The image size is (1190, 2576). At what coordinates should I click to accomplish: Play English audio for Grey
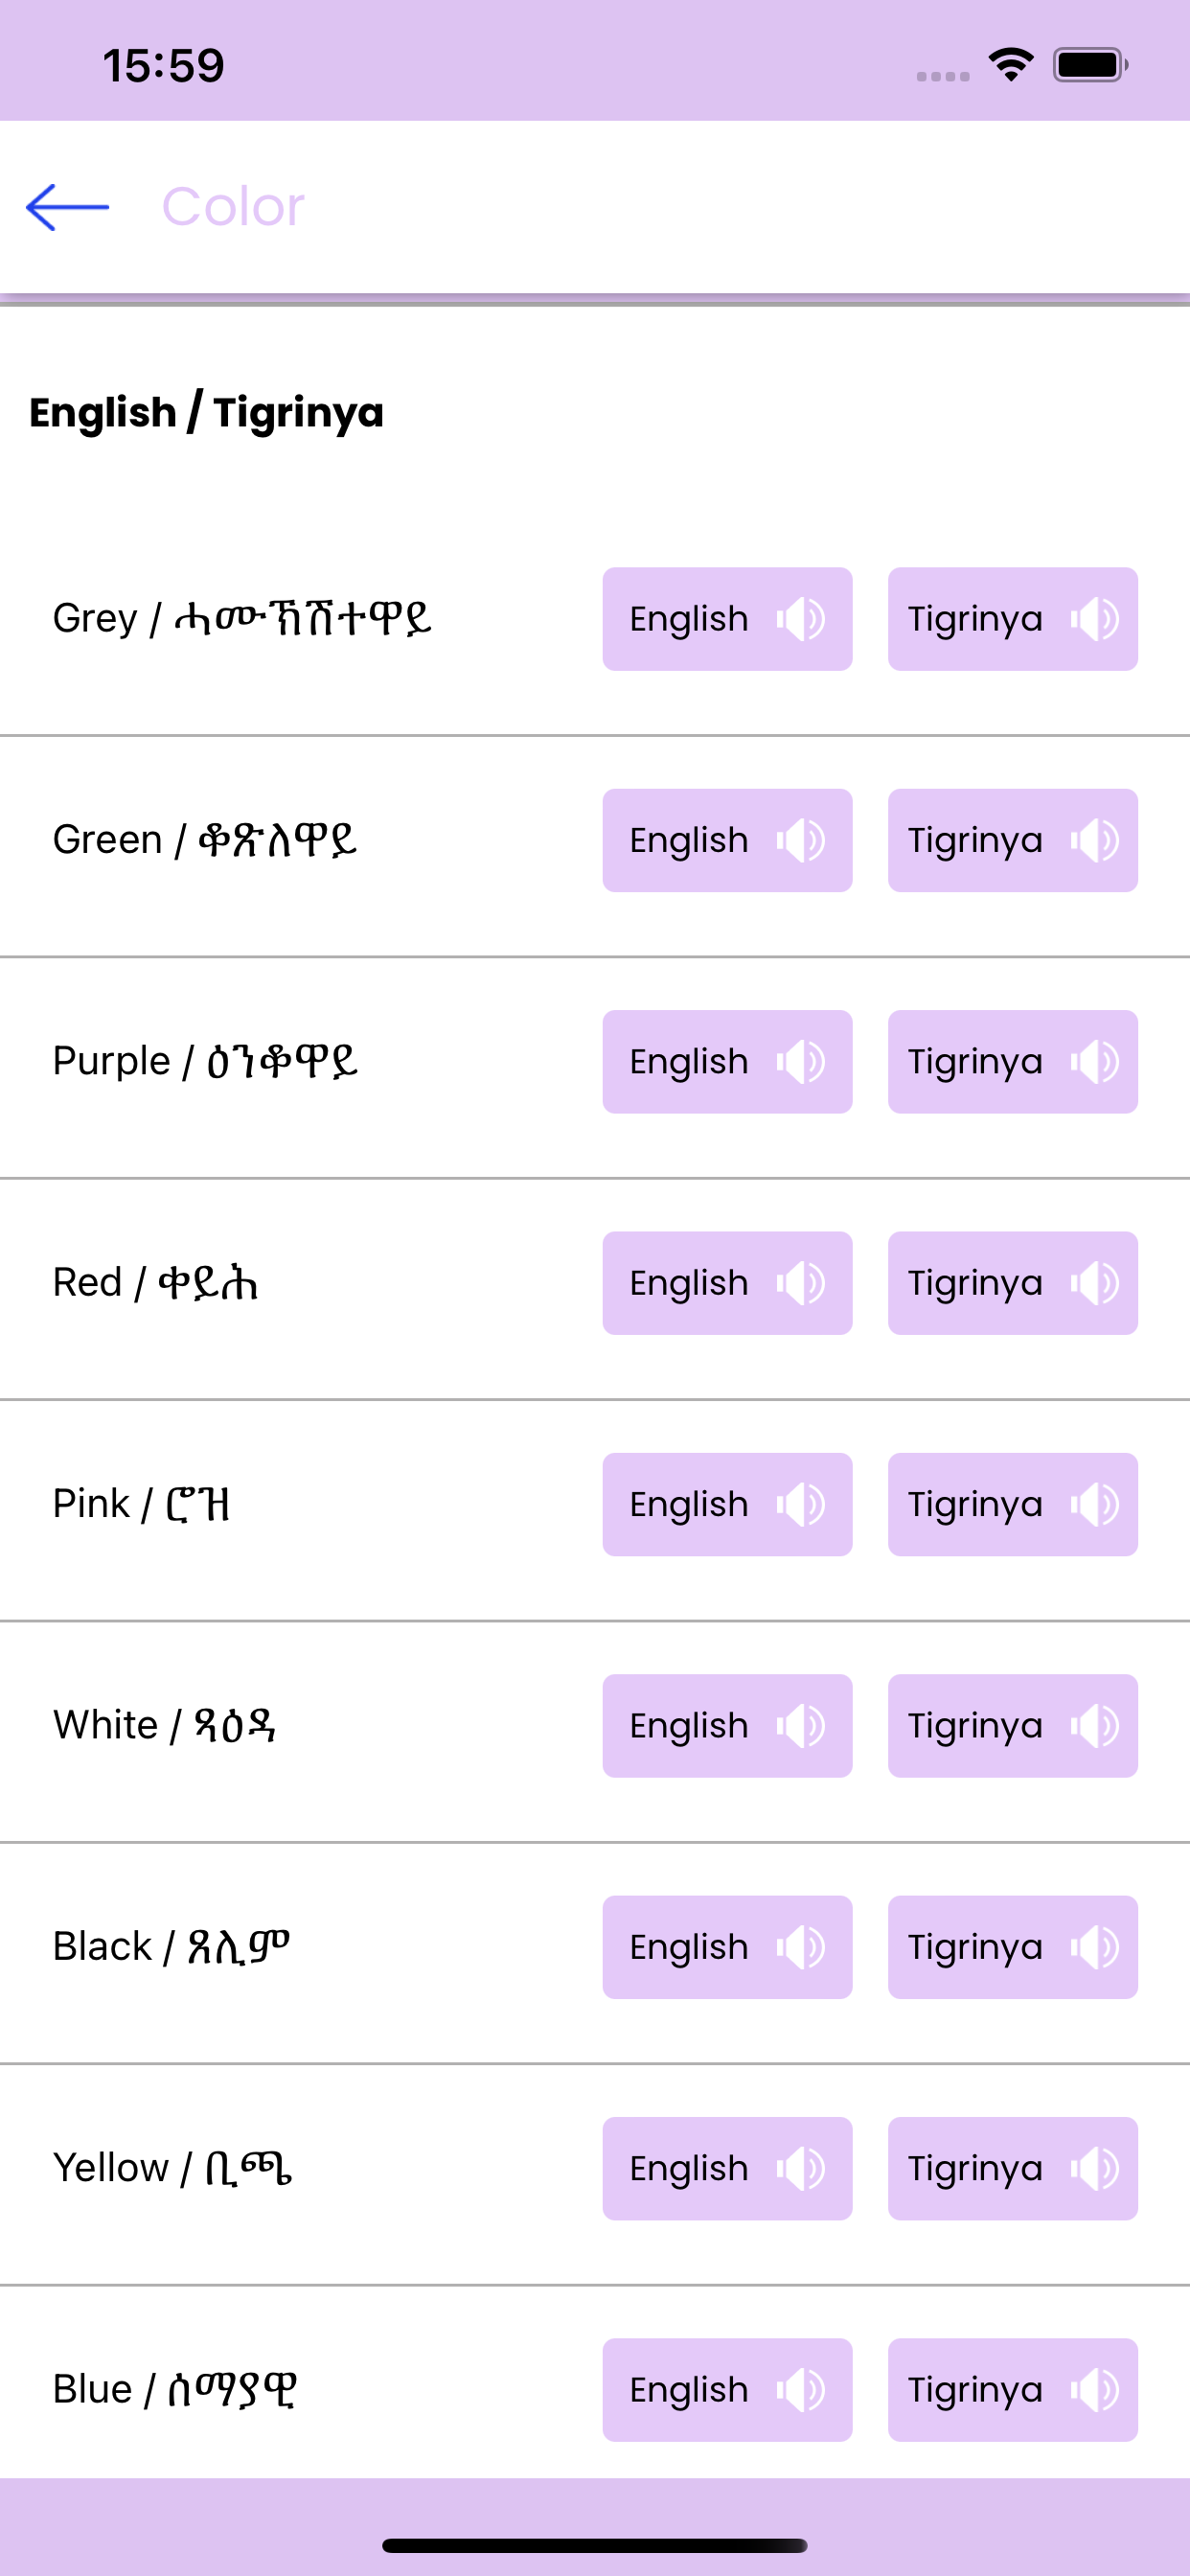pyautogui.click(x=727, y=619)
